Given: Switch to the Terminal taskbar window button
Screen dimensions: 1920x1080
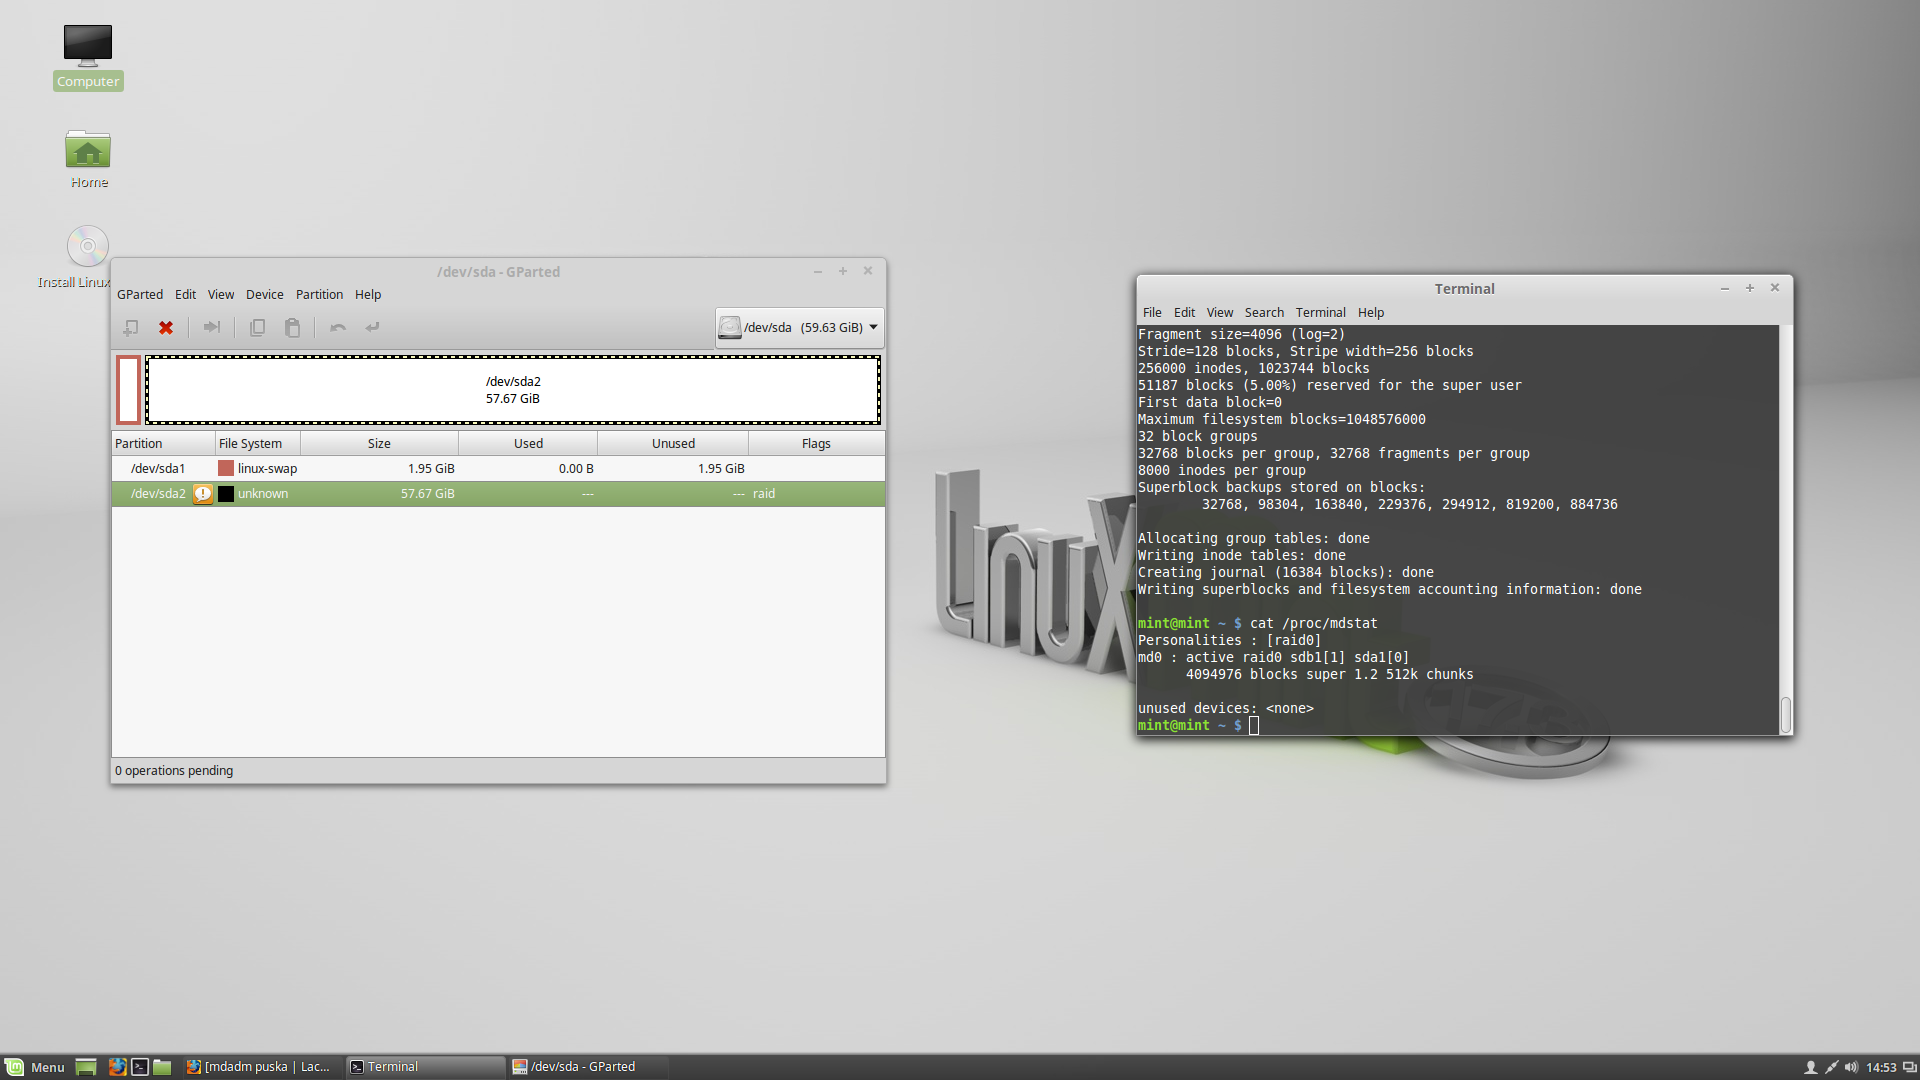Looking at the screenshot, I should coord(425,1067).
